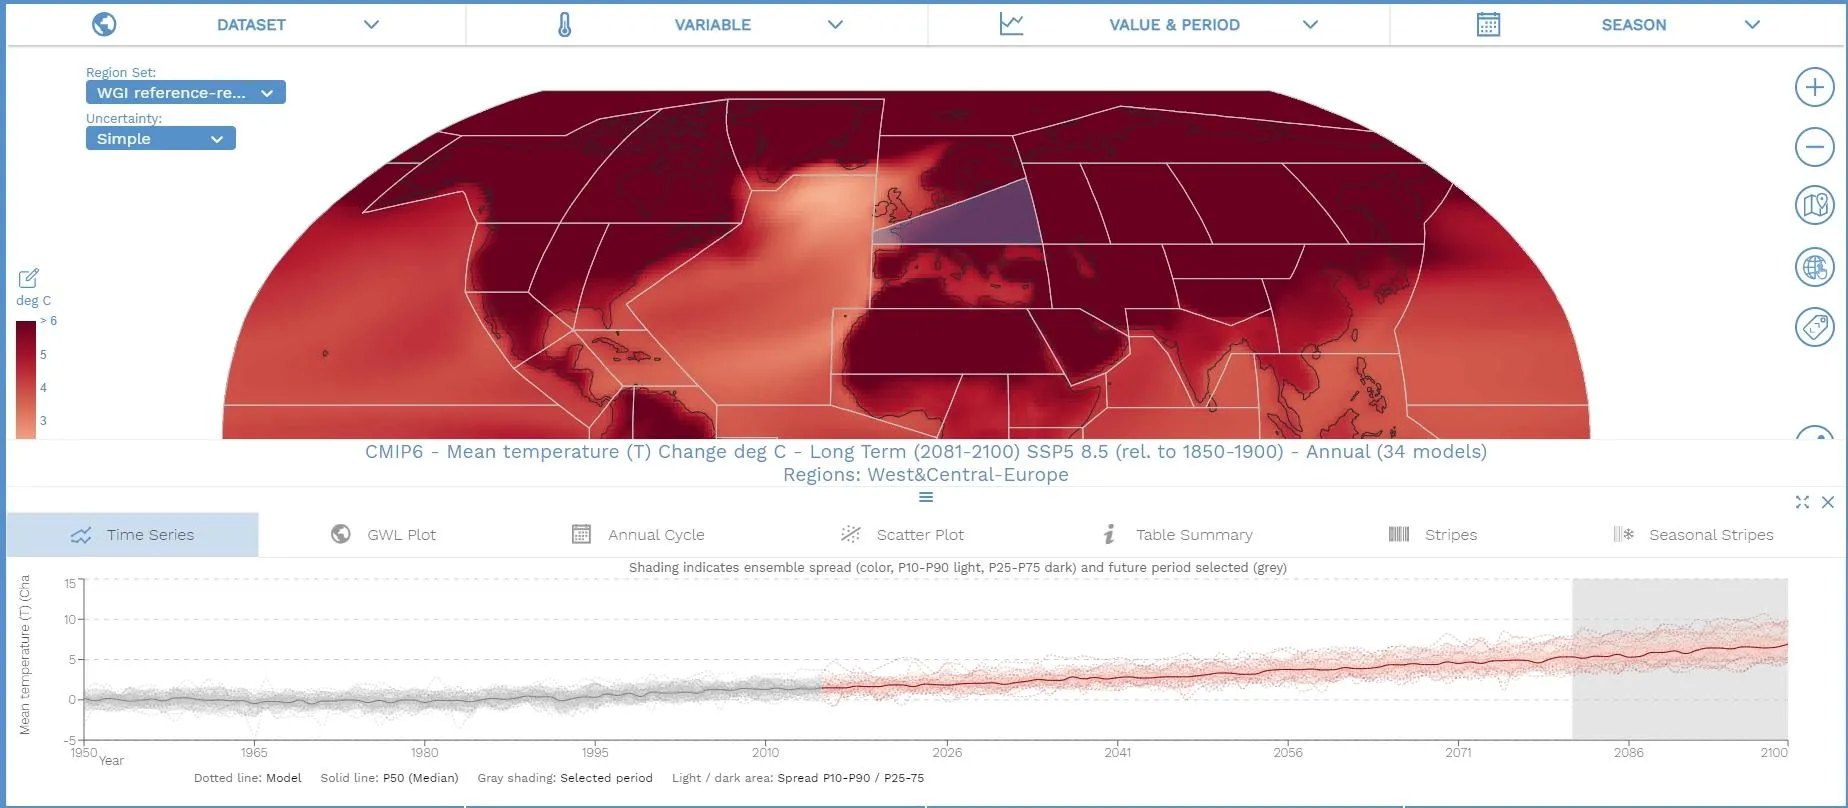The height and width of the screenshot is (808, 1848).
Task: Click the zoom in plus icon
Action: click(x=1814, y=87)
